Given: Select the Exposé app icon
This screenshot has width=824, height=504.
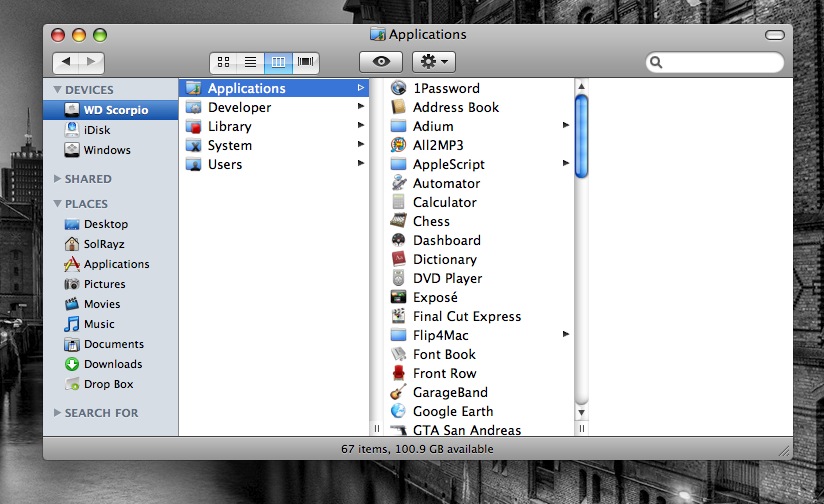Looking at the screenshot, I should (398, 297).
